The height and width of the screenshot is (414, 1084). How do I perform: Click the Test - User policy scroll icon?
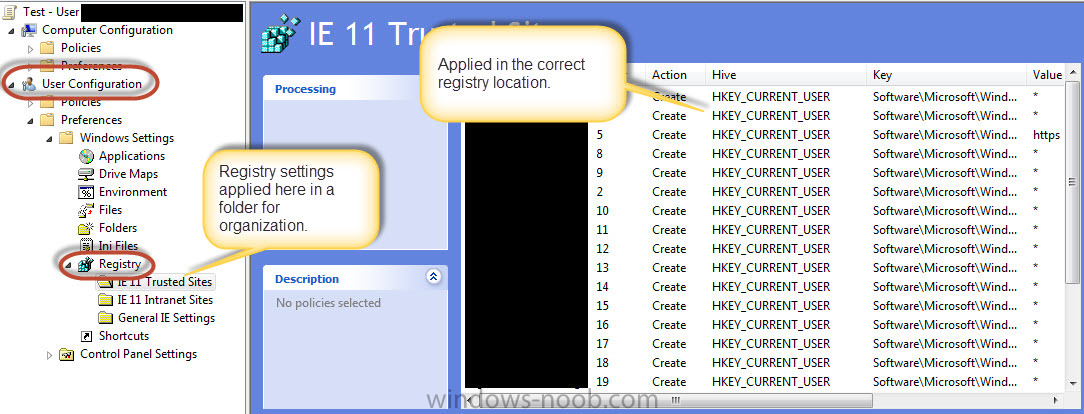[10, 12]
